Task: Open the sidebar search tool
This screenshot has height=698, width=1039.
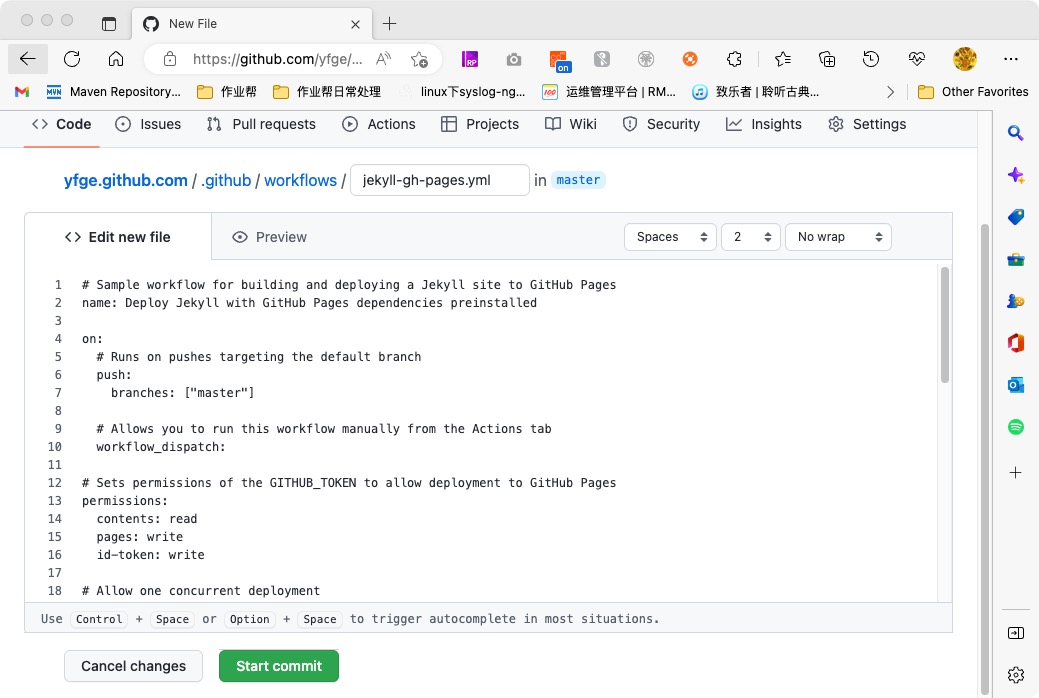Action: point(1015,133)
